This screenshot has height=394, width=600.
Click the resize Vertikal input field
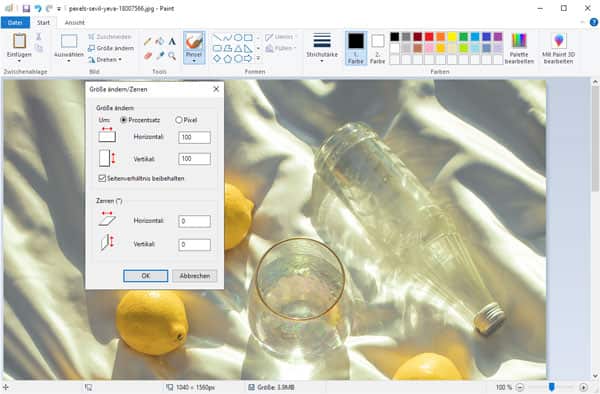point(194,159)
